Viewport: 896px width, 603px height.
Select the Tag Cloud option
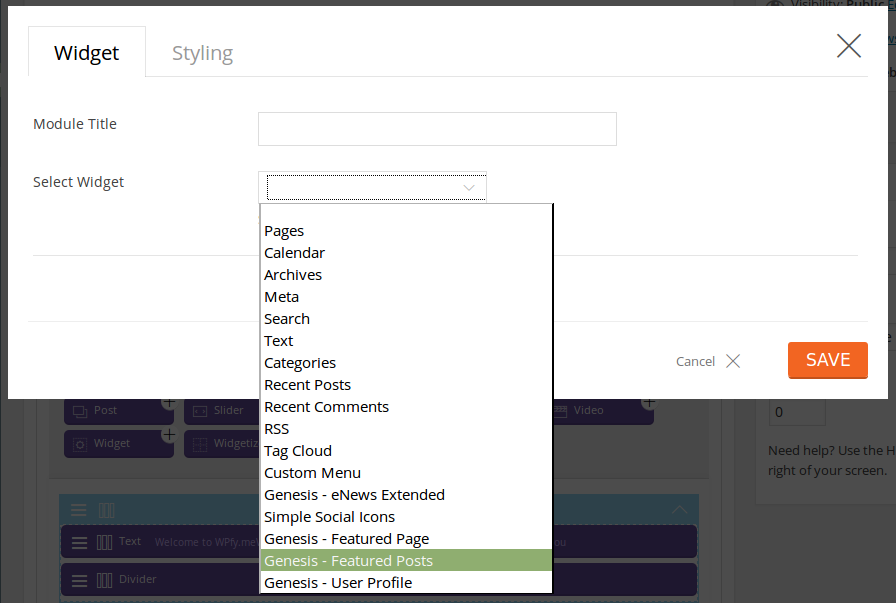(297, 451)
